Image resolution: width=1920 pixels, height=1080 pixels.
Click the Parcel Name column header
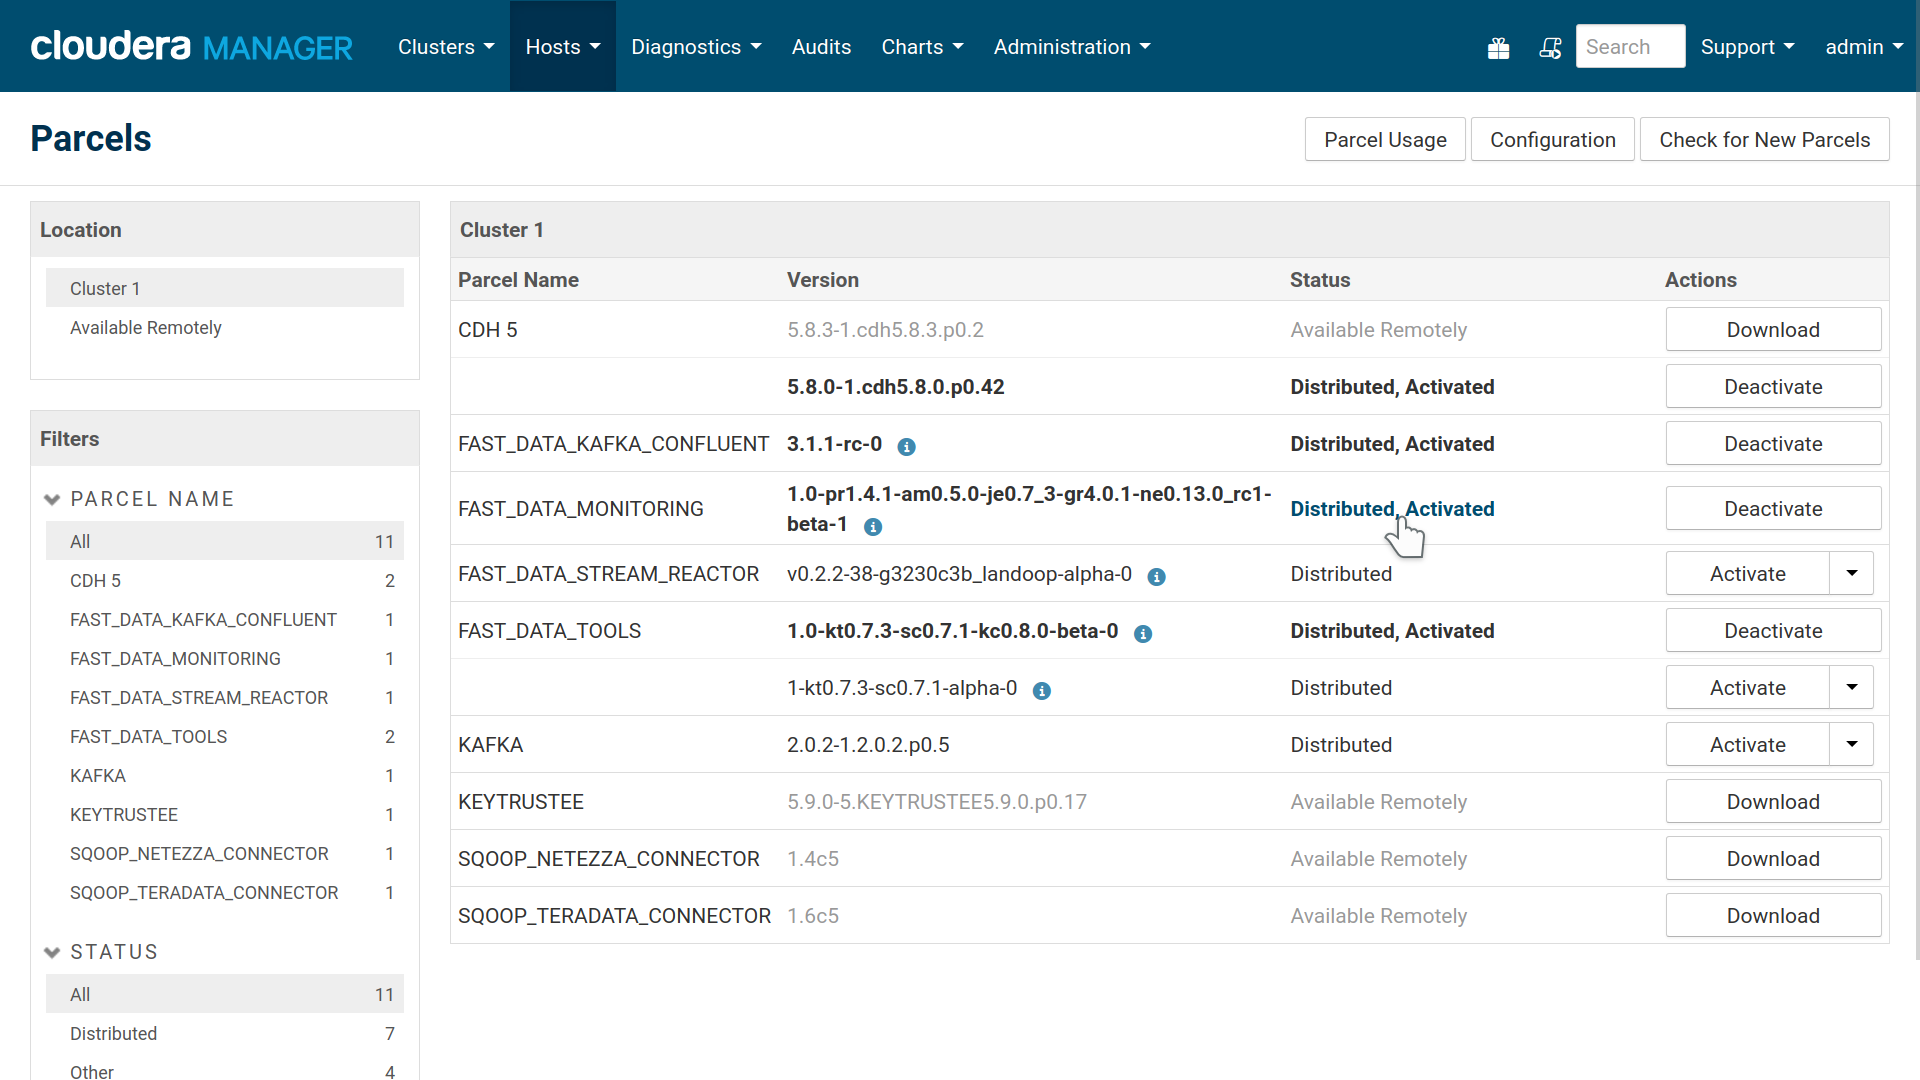(518, 279)
